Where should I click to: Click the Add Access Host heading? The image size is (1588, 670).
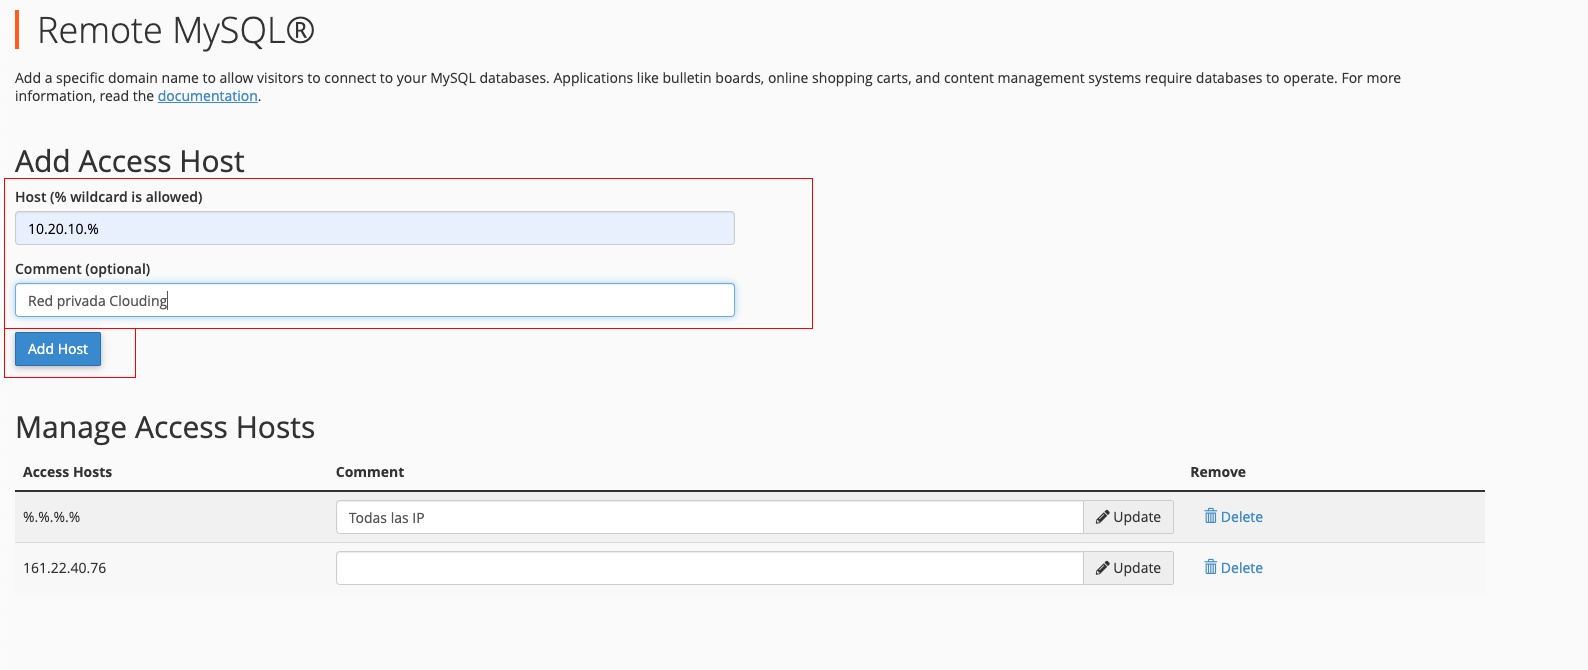[130, 161]
